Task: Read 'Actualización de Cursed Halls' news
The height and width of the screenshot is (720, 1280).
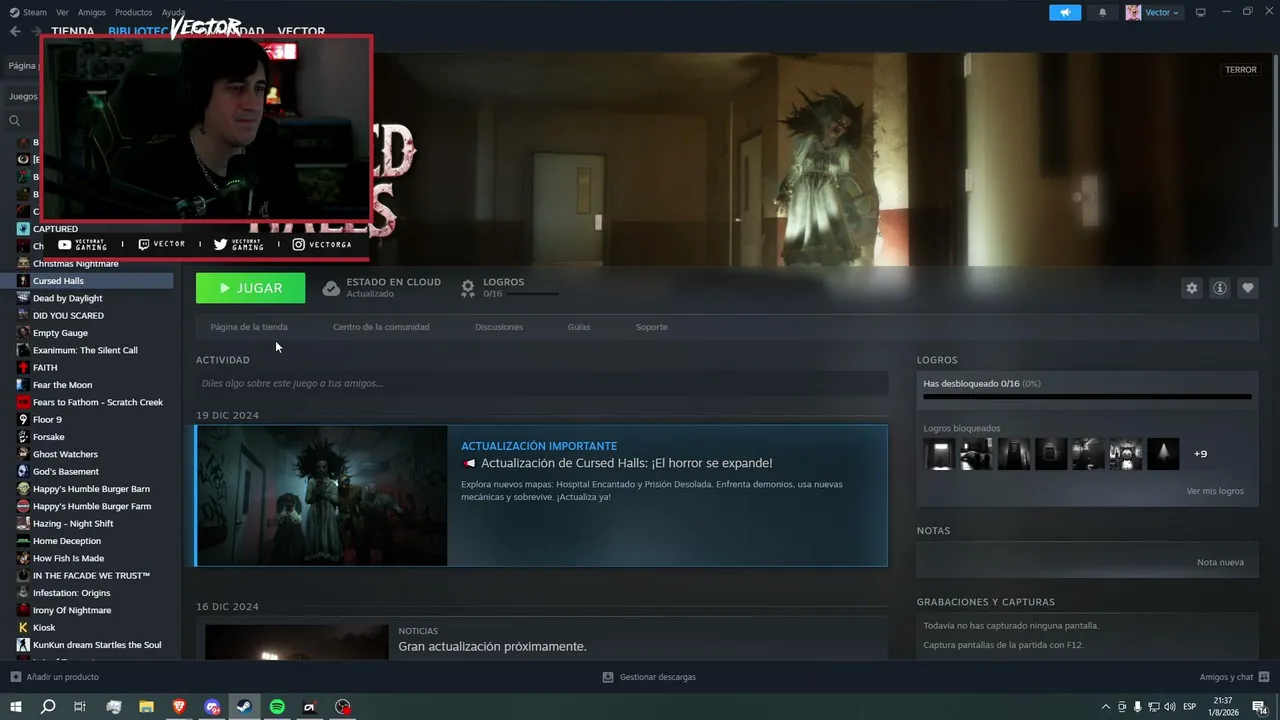Action: pyautogui.click(x=626, y=463)
